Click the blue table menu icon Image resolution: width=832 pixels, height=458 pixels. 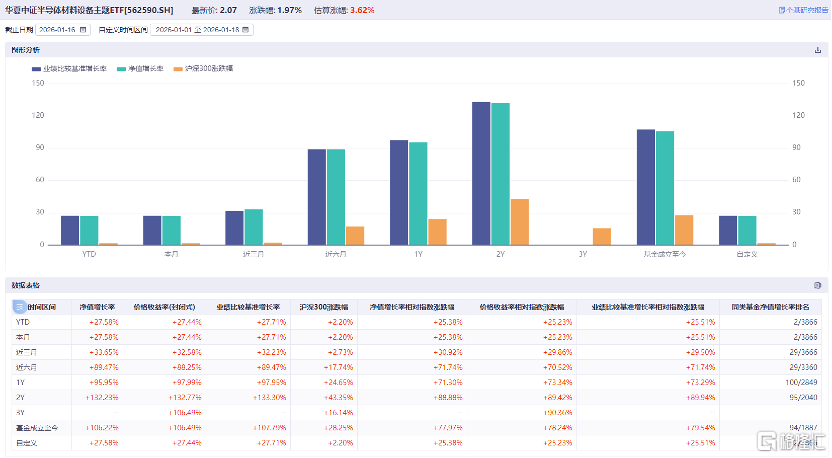[x=19, y=307]
